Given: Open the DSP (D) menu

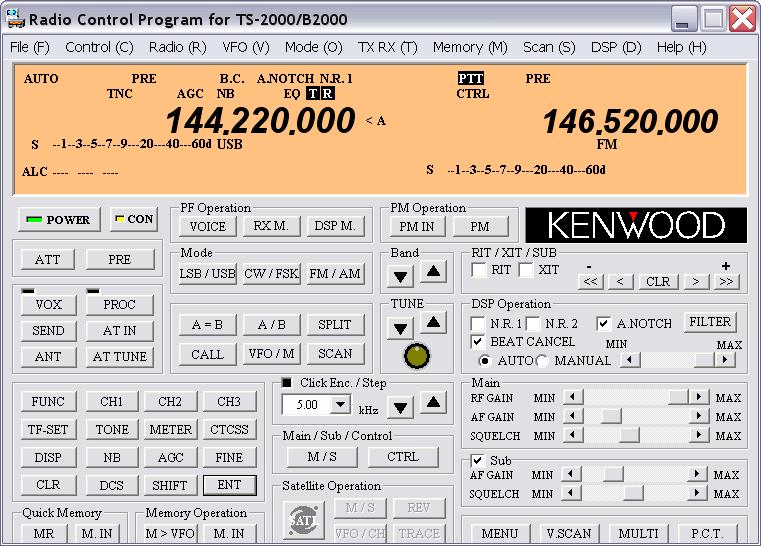Looking at the screenshot, I should (x=616, y=47).
